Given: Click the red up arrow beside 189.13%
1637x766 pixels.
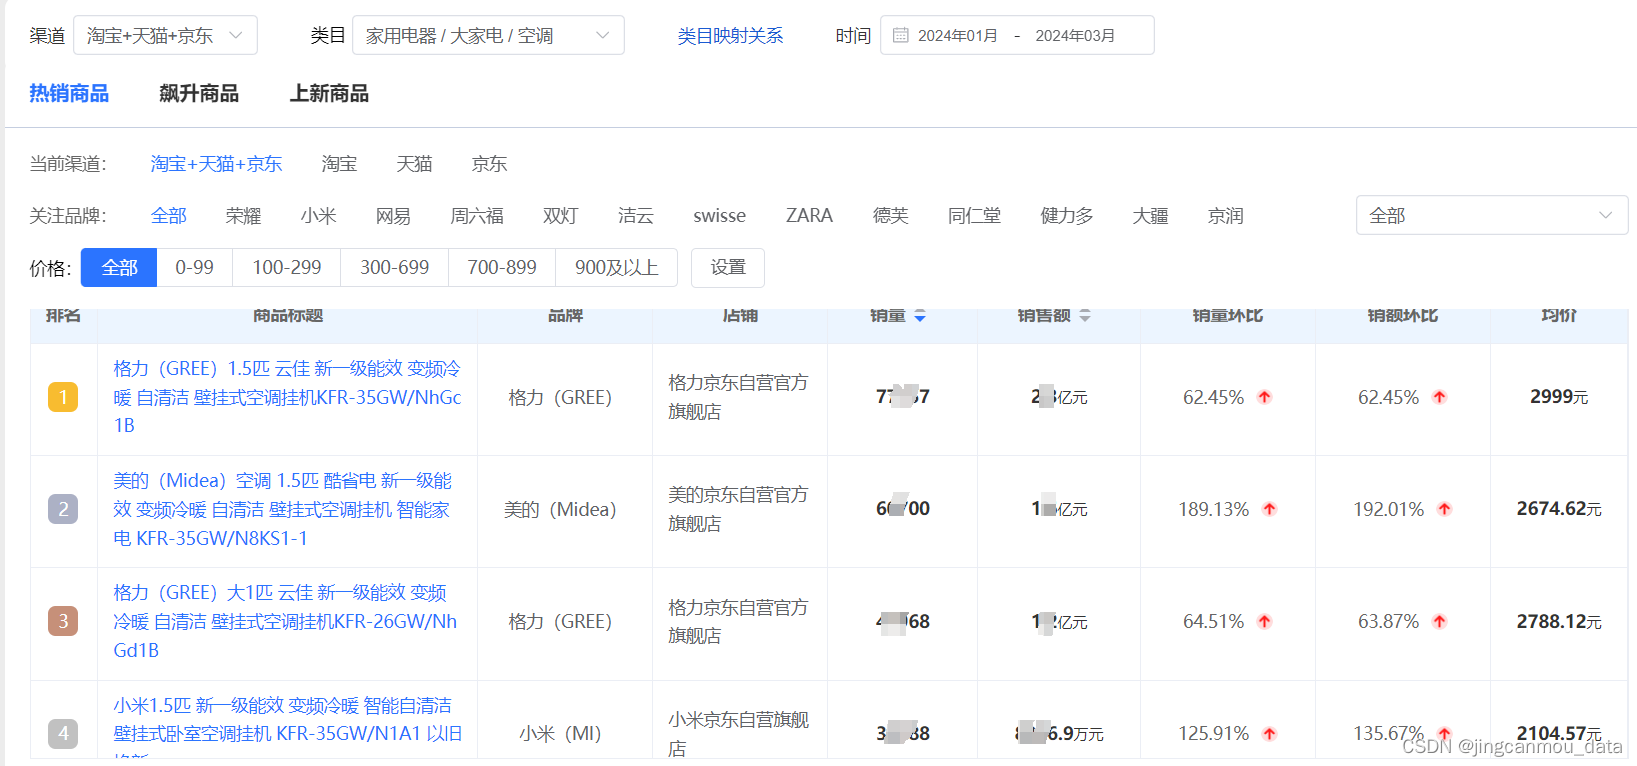Looking at the screenshot, I should point(1269,509).
